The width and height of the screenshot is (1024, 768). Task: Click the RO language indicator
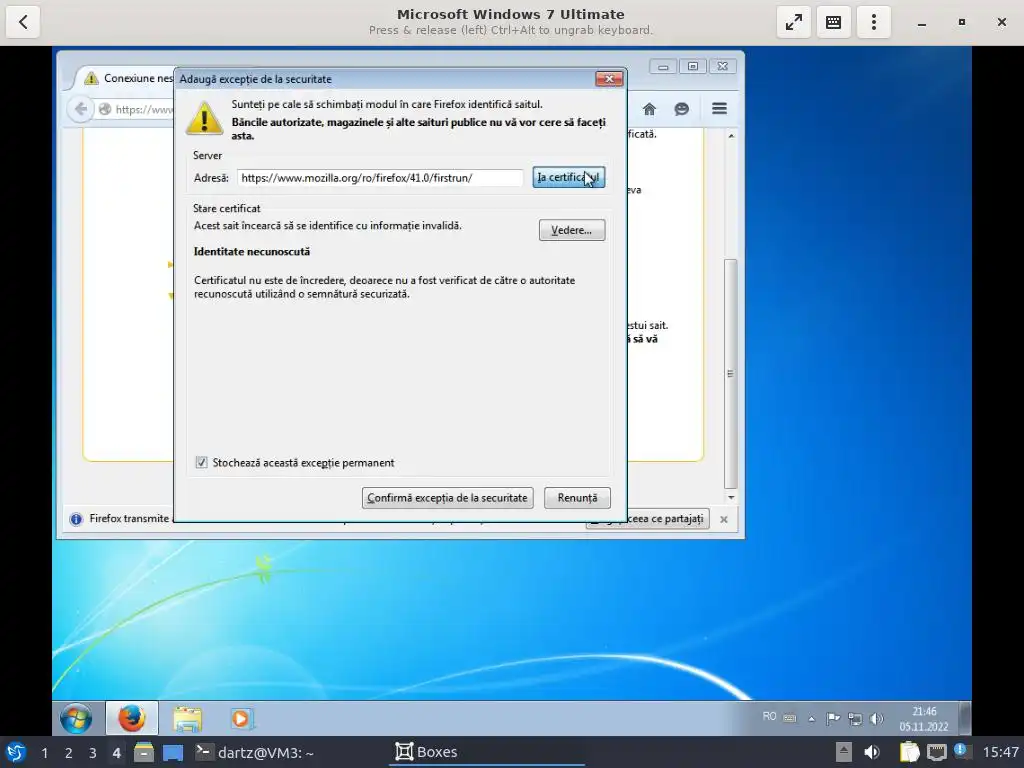[769, 716]
